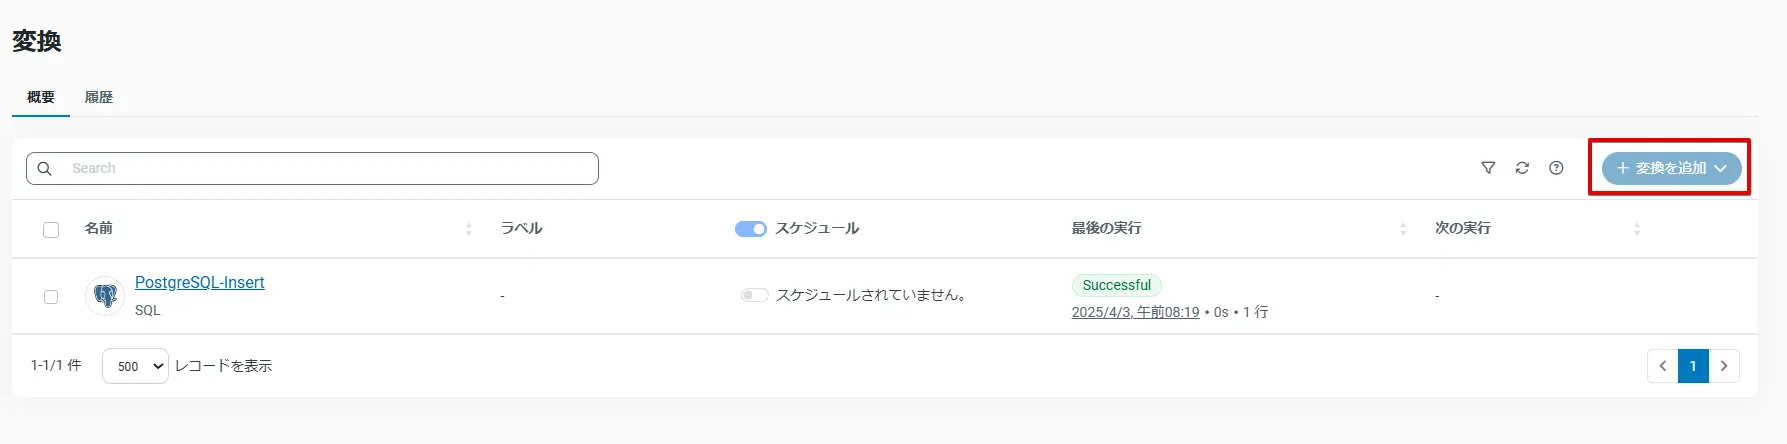
Task: Click the refresh icon in the toolbar
Action: pos(1522,168)
